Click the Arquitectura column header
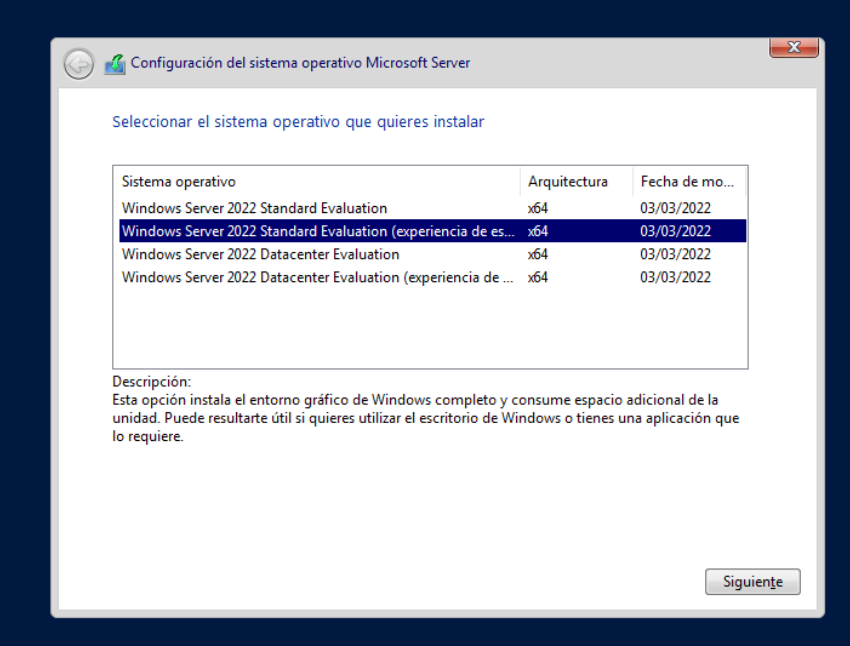Viewport: 850px width, 646px height. click(x=577, y=182)
